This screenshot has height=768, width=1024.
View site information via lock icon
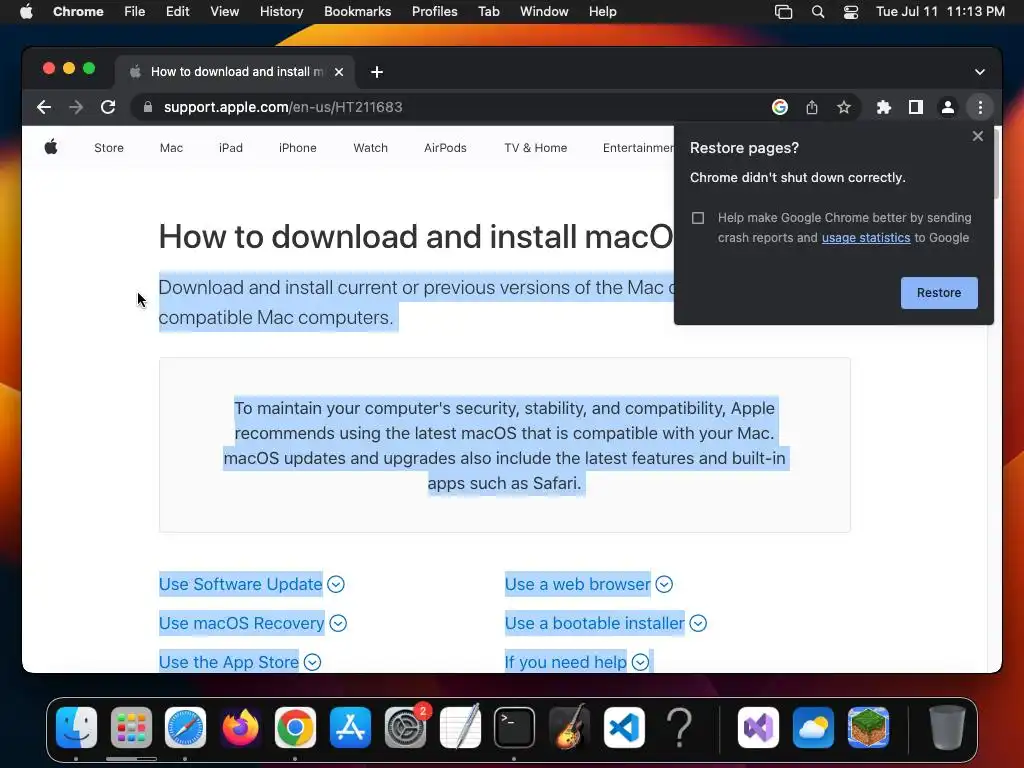148,107
